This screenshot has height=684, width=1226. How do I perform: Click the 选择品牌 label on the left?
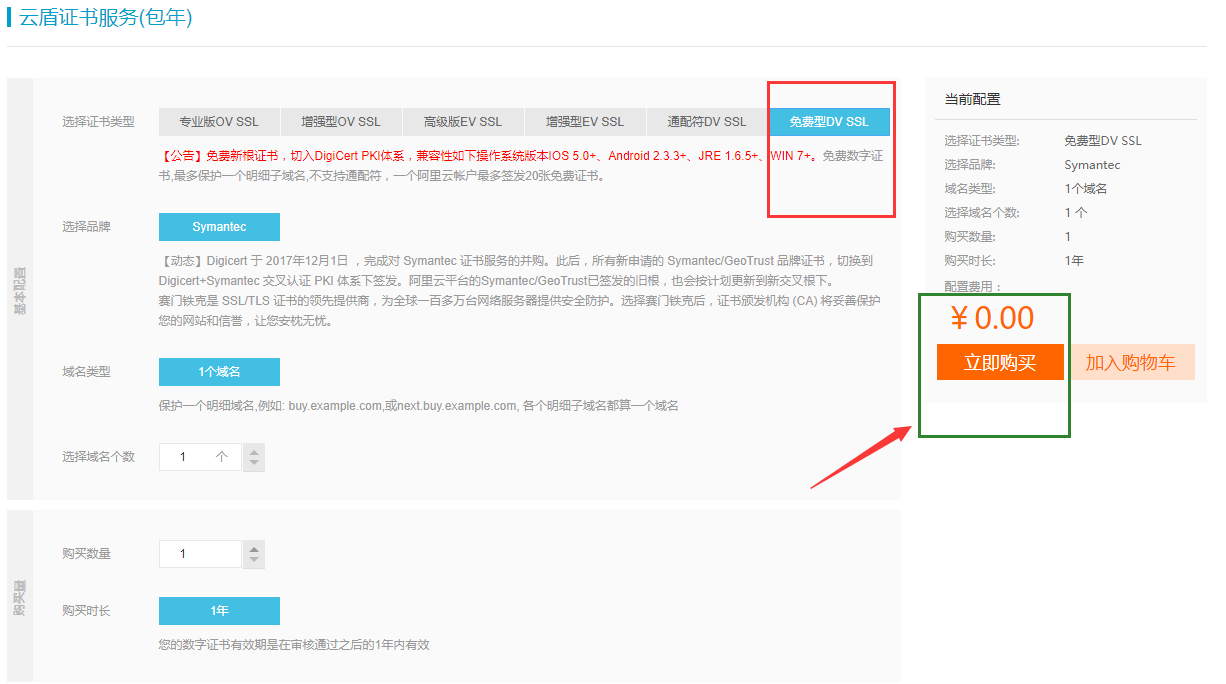click(x=86, y=227)
